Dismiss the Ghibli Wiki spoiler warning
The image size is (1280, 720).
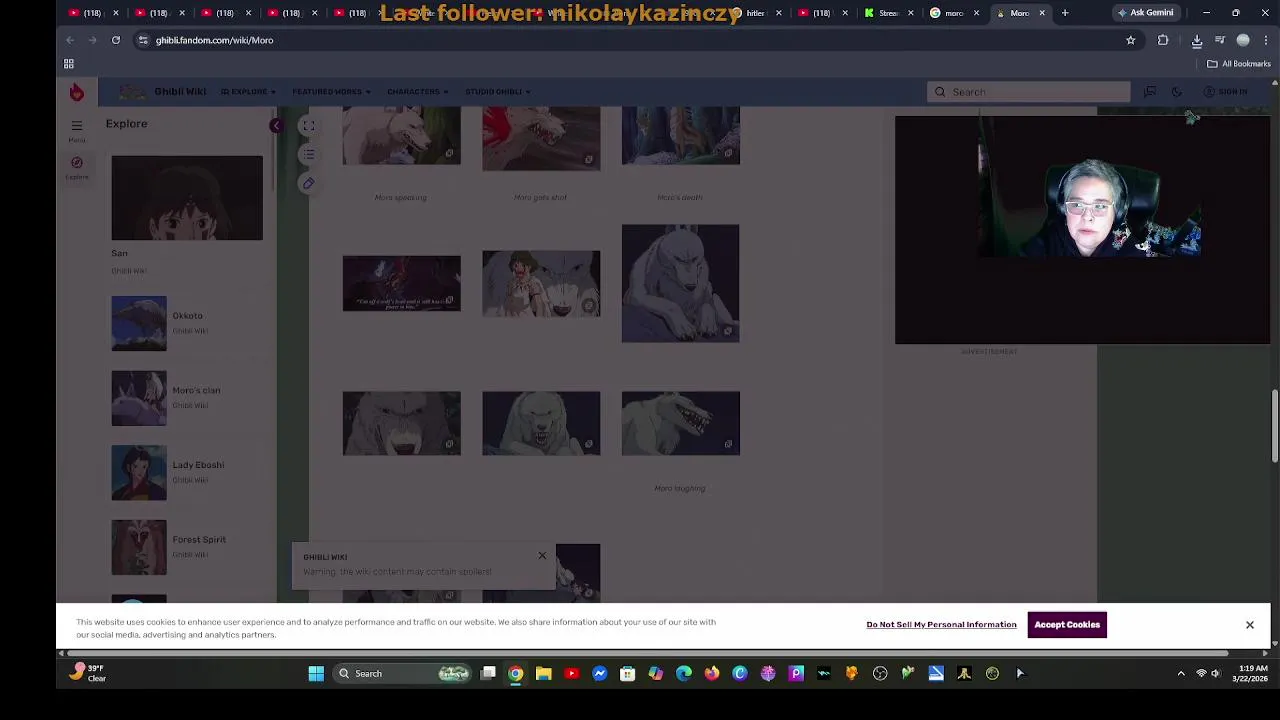[542, 556]
